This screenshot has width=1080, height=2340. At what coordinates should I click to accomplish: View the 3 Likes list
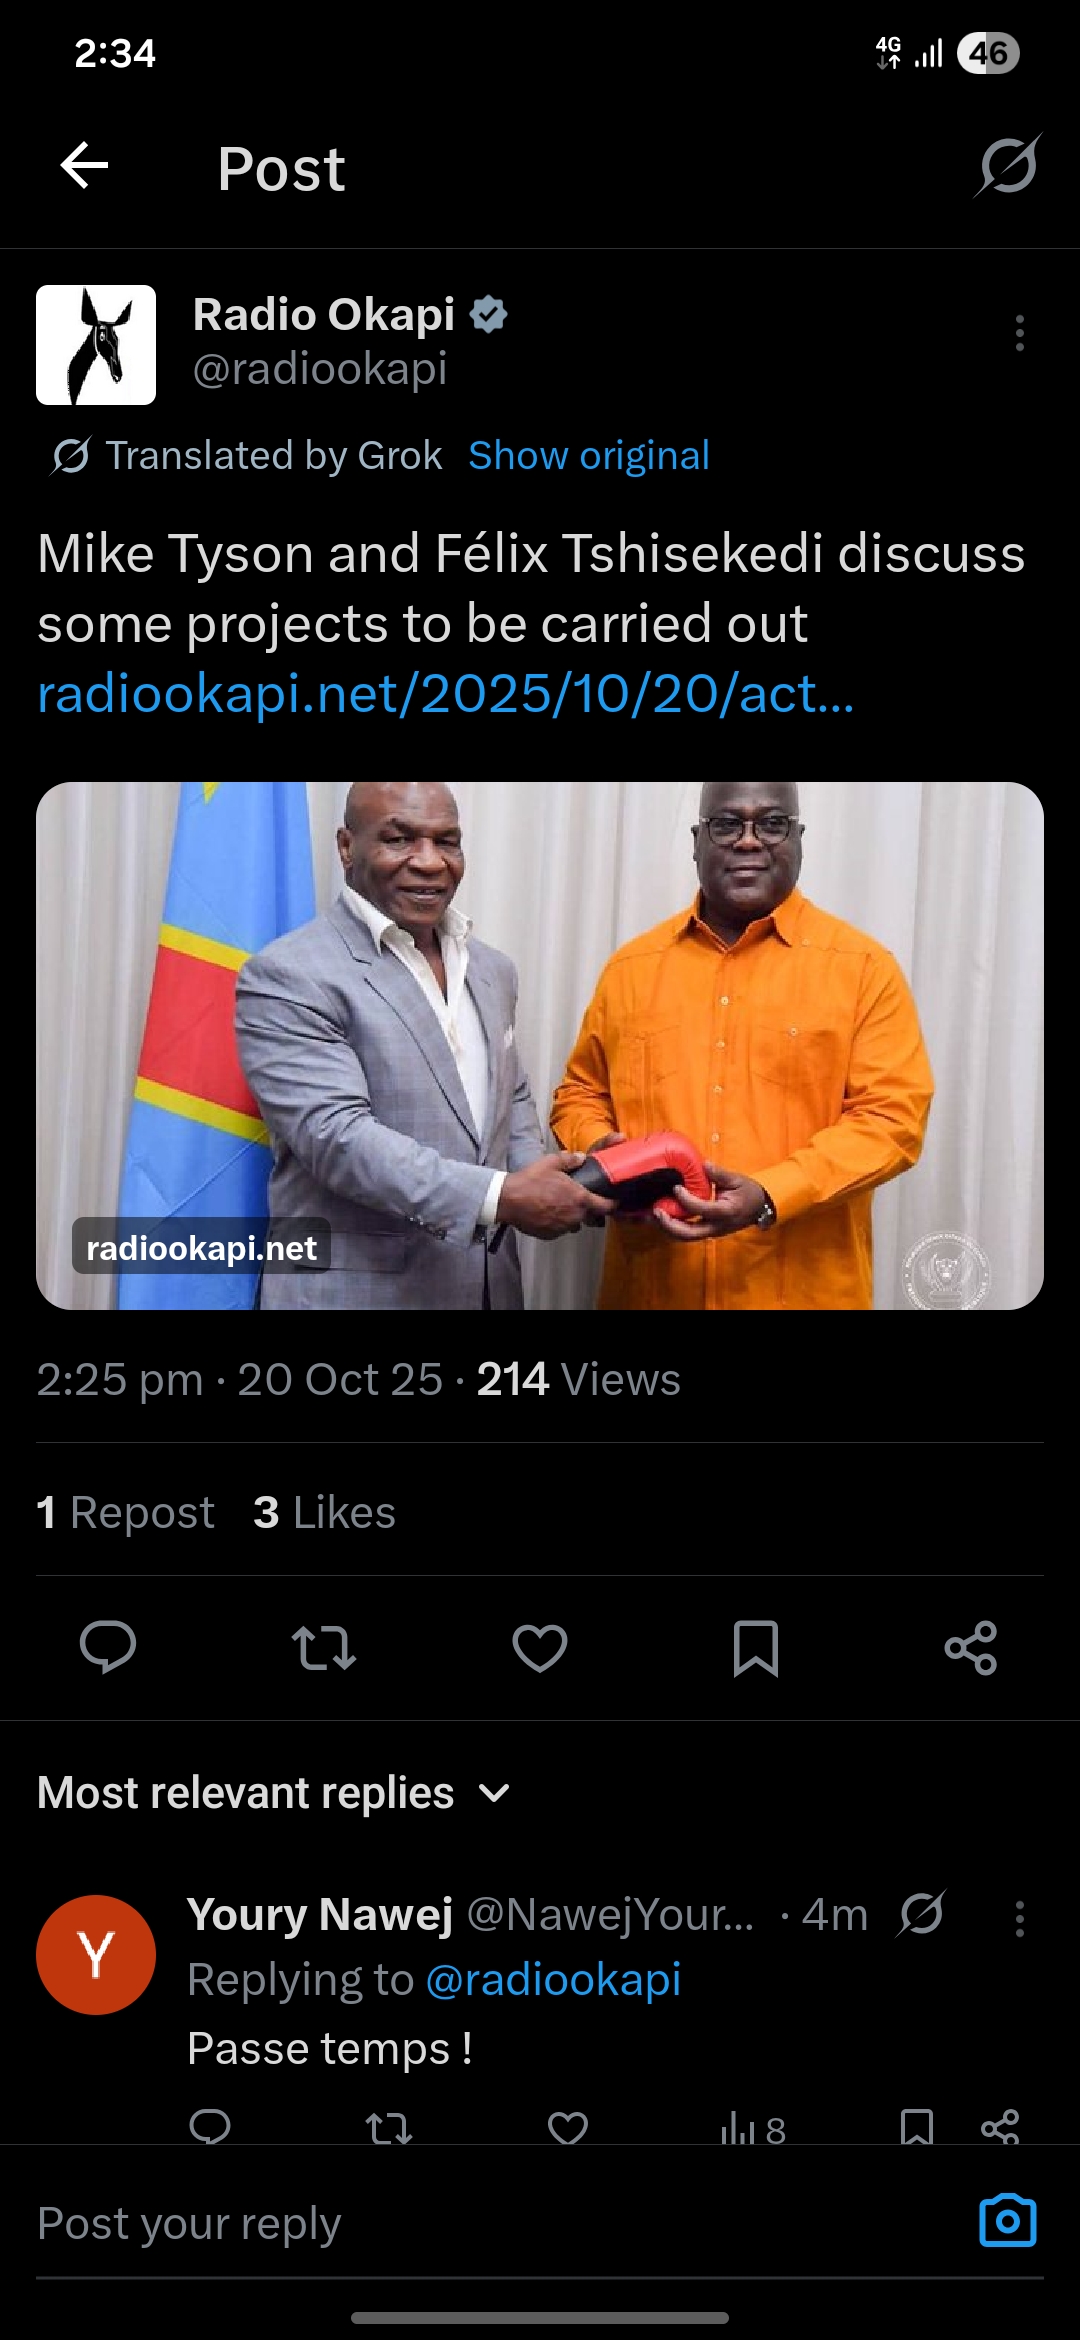pyautogui.click(x=325, y=1512)
